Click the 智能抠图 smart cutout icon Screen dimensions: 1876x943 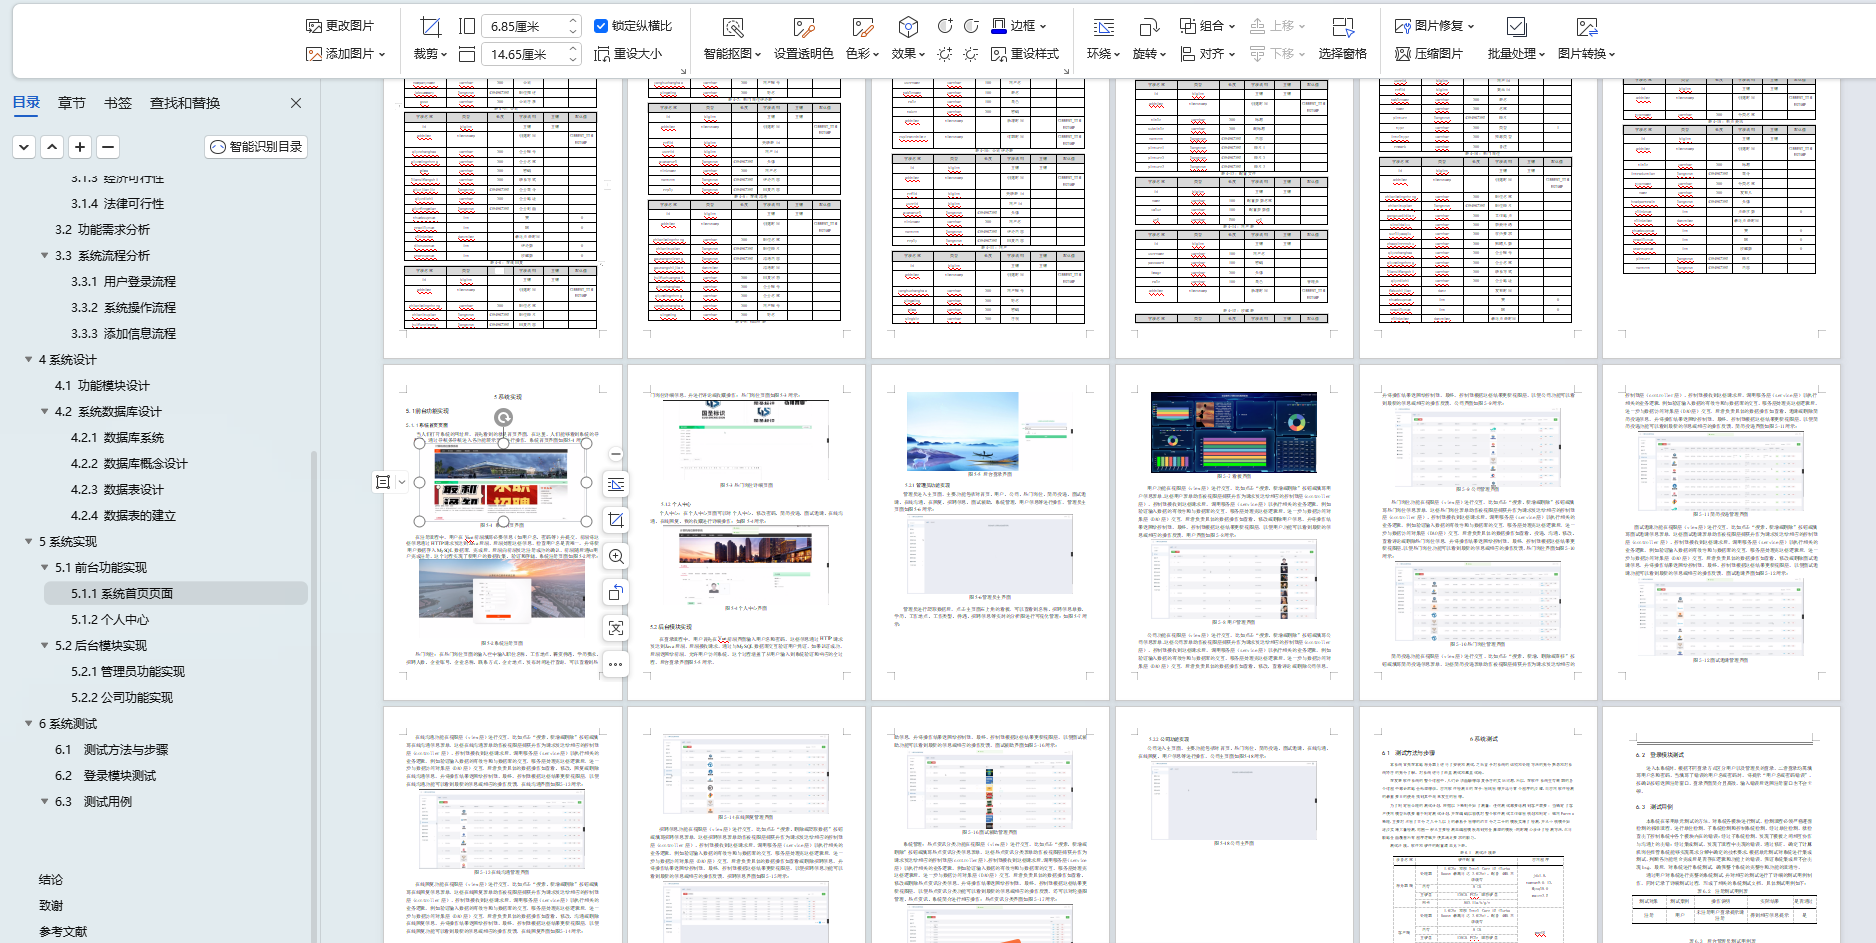[733, 27]
